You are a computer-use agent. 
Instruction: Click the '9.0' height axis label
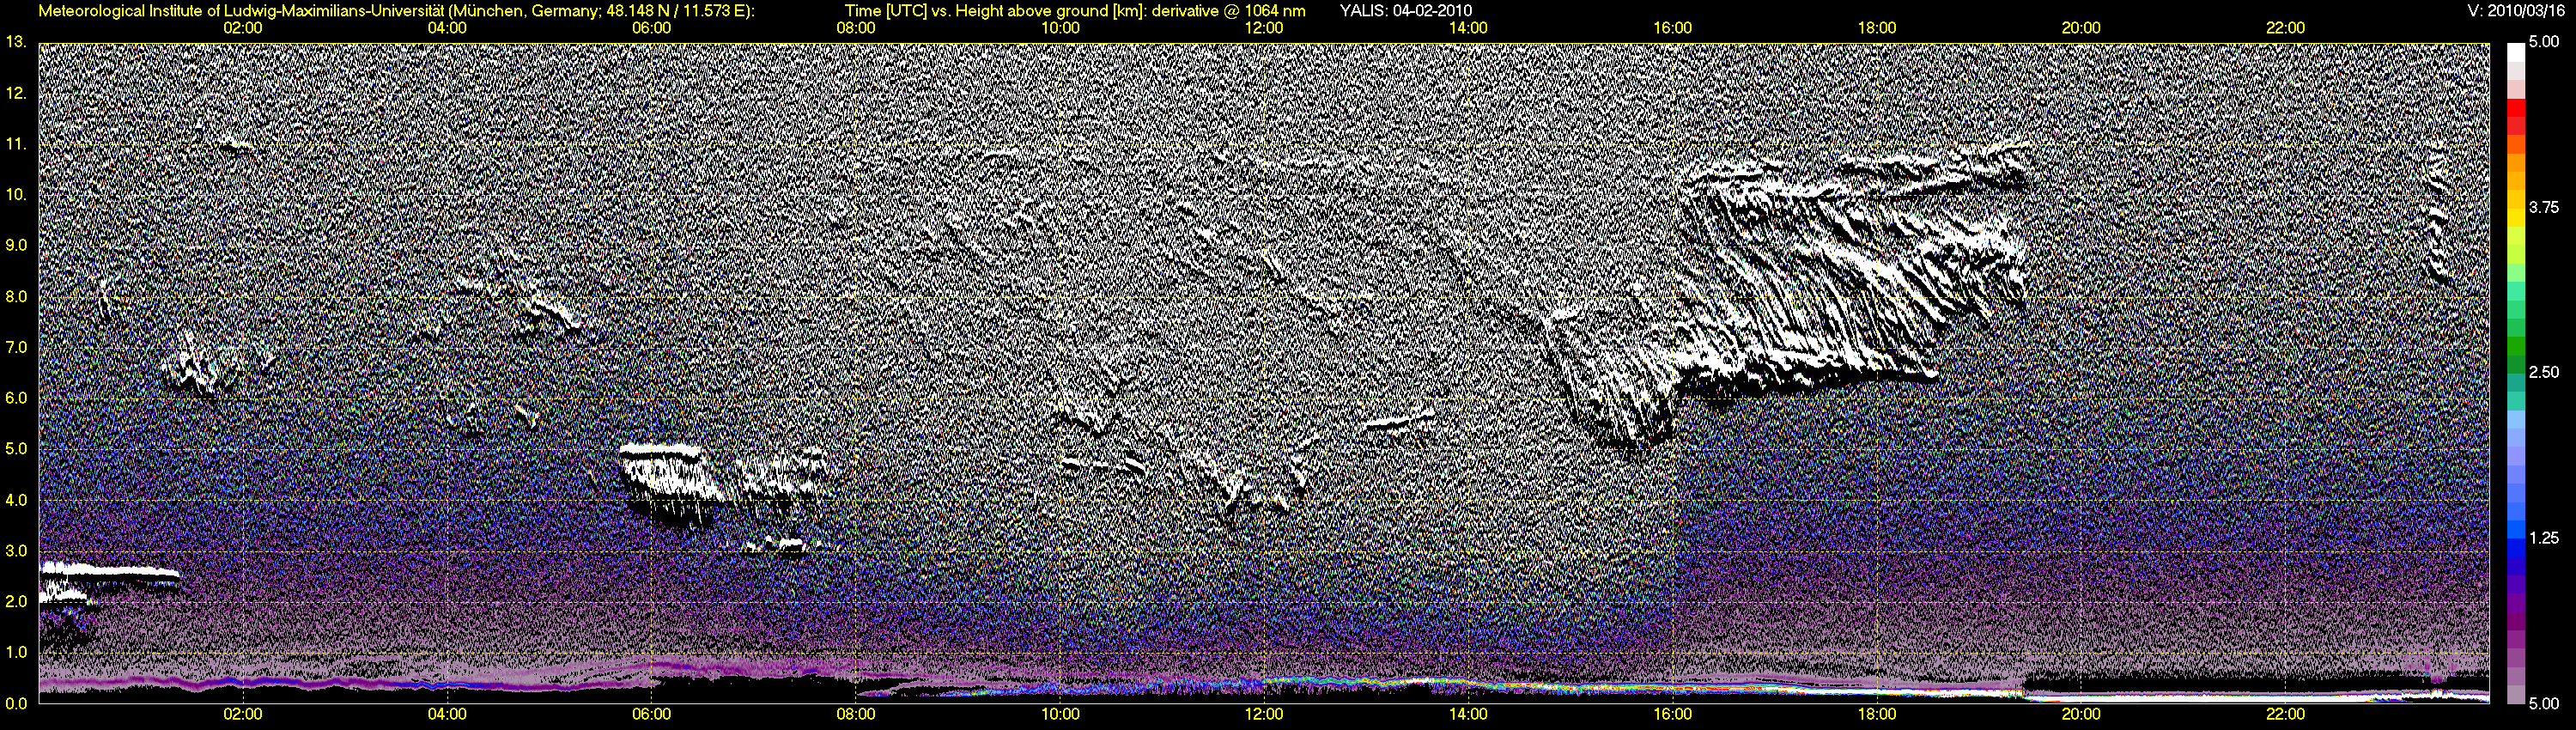pos(16,246)
